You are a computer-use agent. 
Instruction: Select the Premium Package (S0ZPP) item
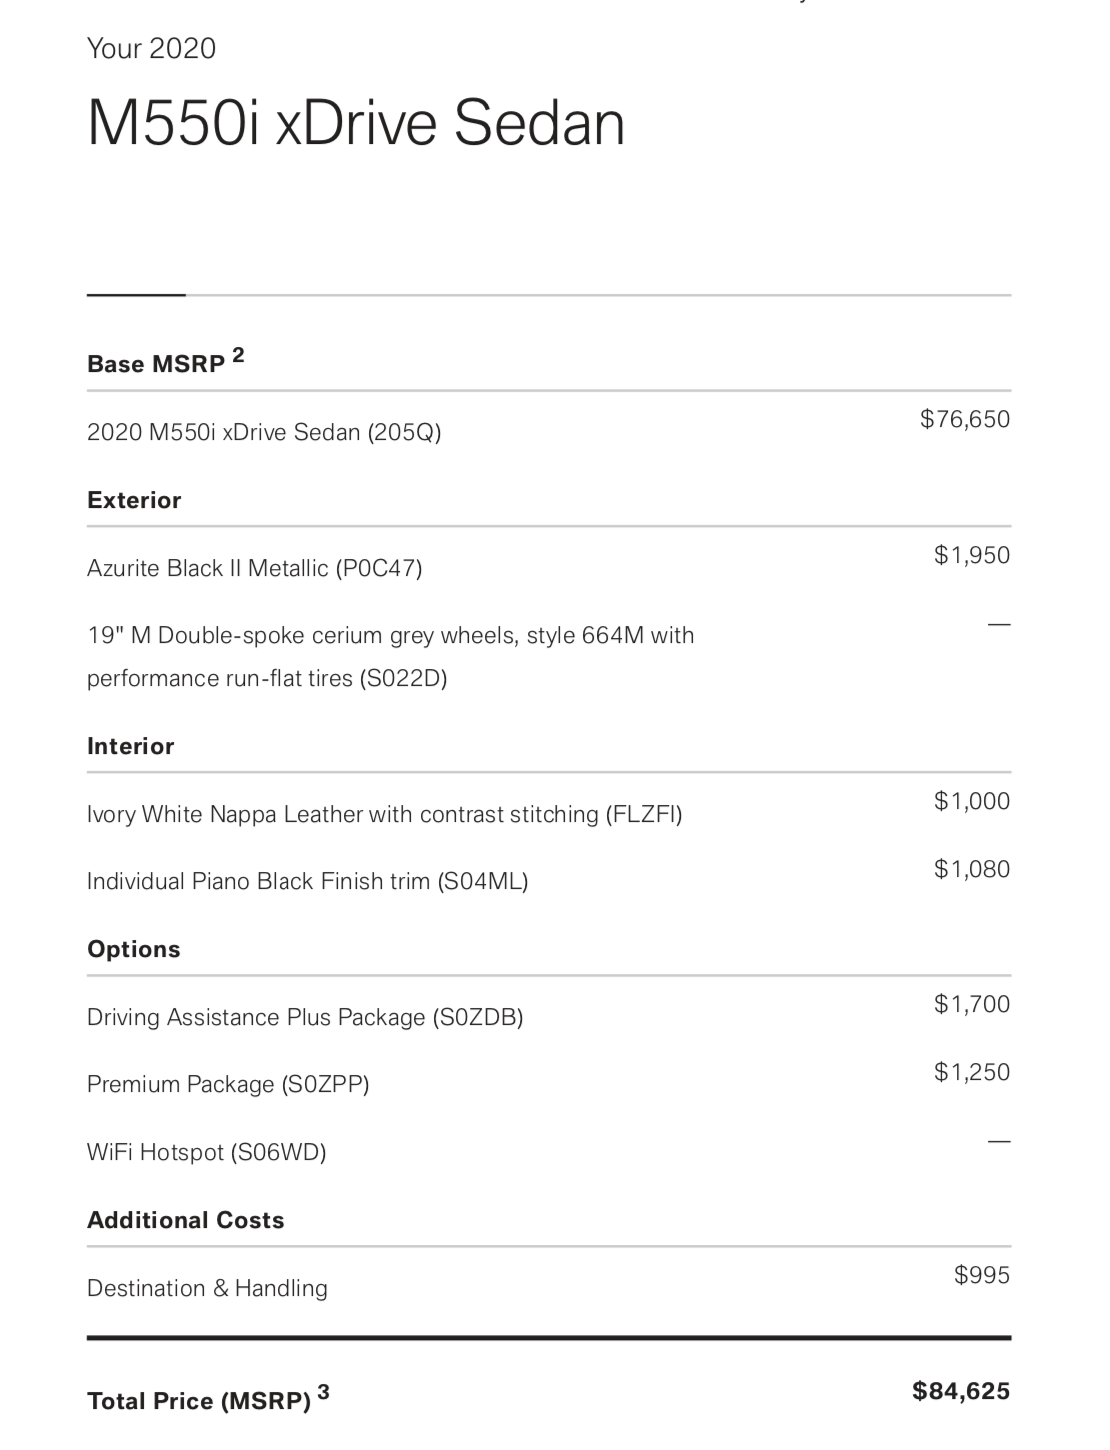point(228,1084)
